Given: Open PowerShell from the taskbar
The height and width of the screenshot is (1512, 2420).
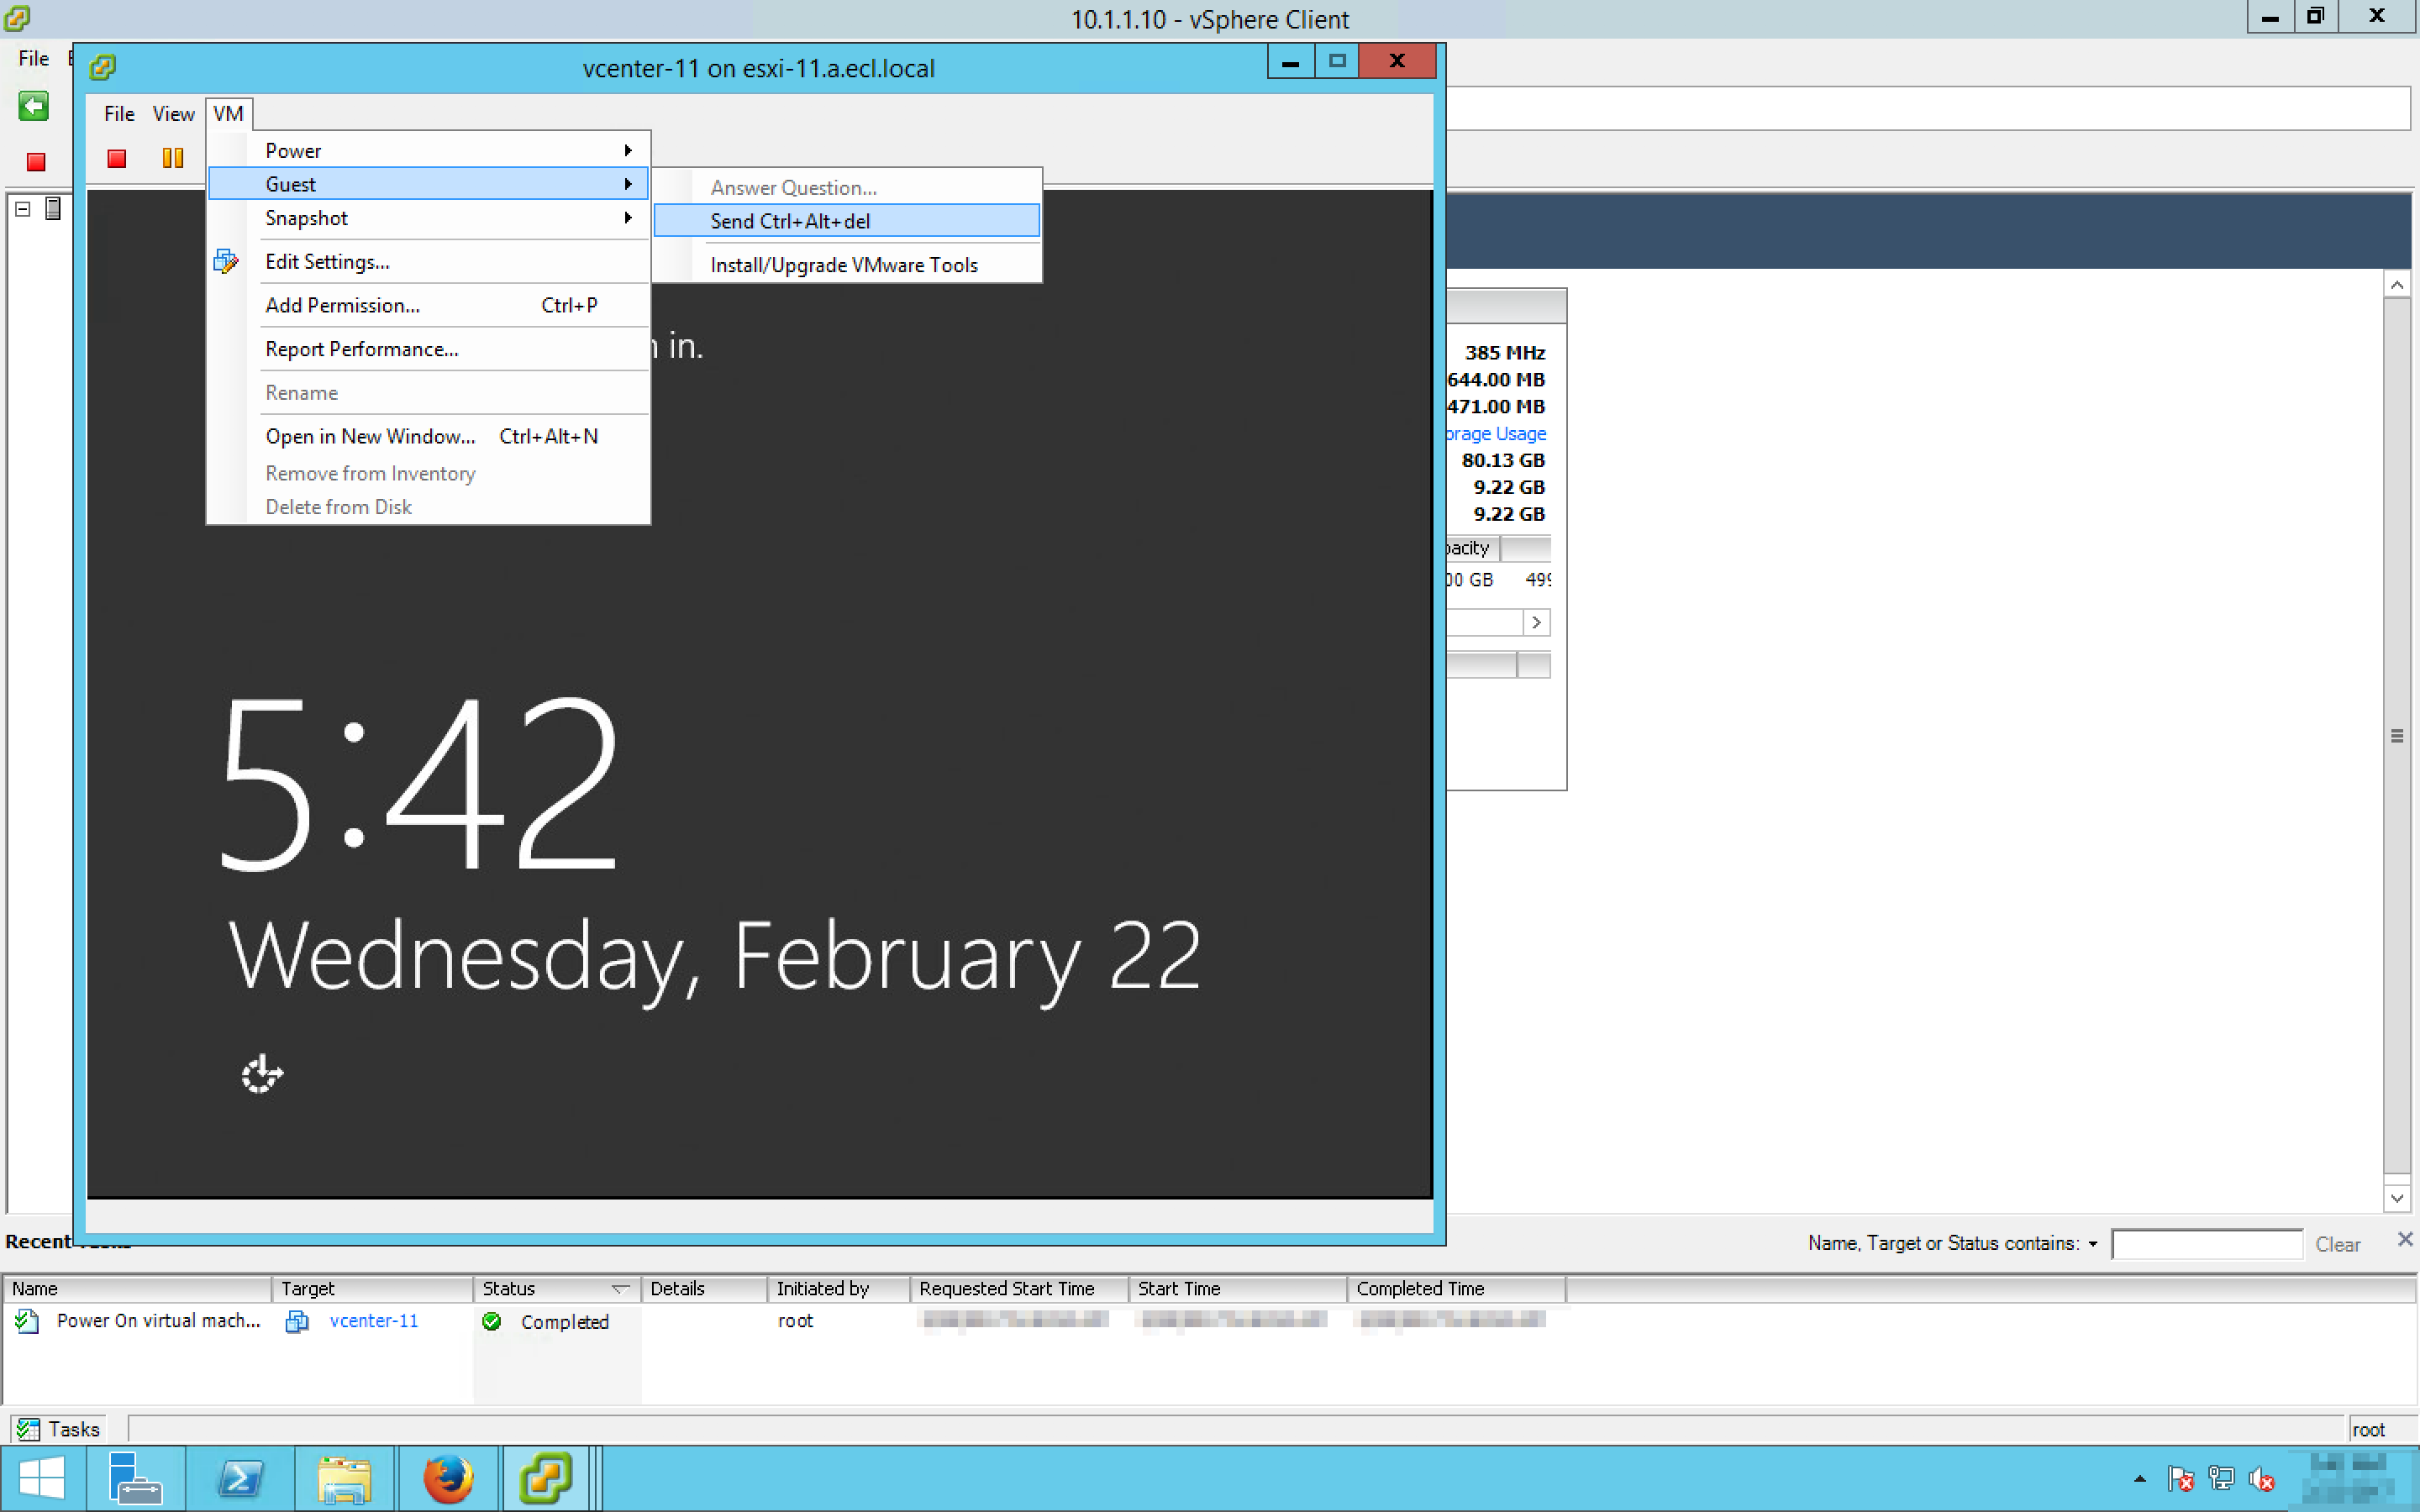Looking at the screenshot, I should 241,1478.
